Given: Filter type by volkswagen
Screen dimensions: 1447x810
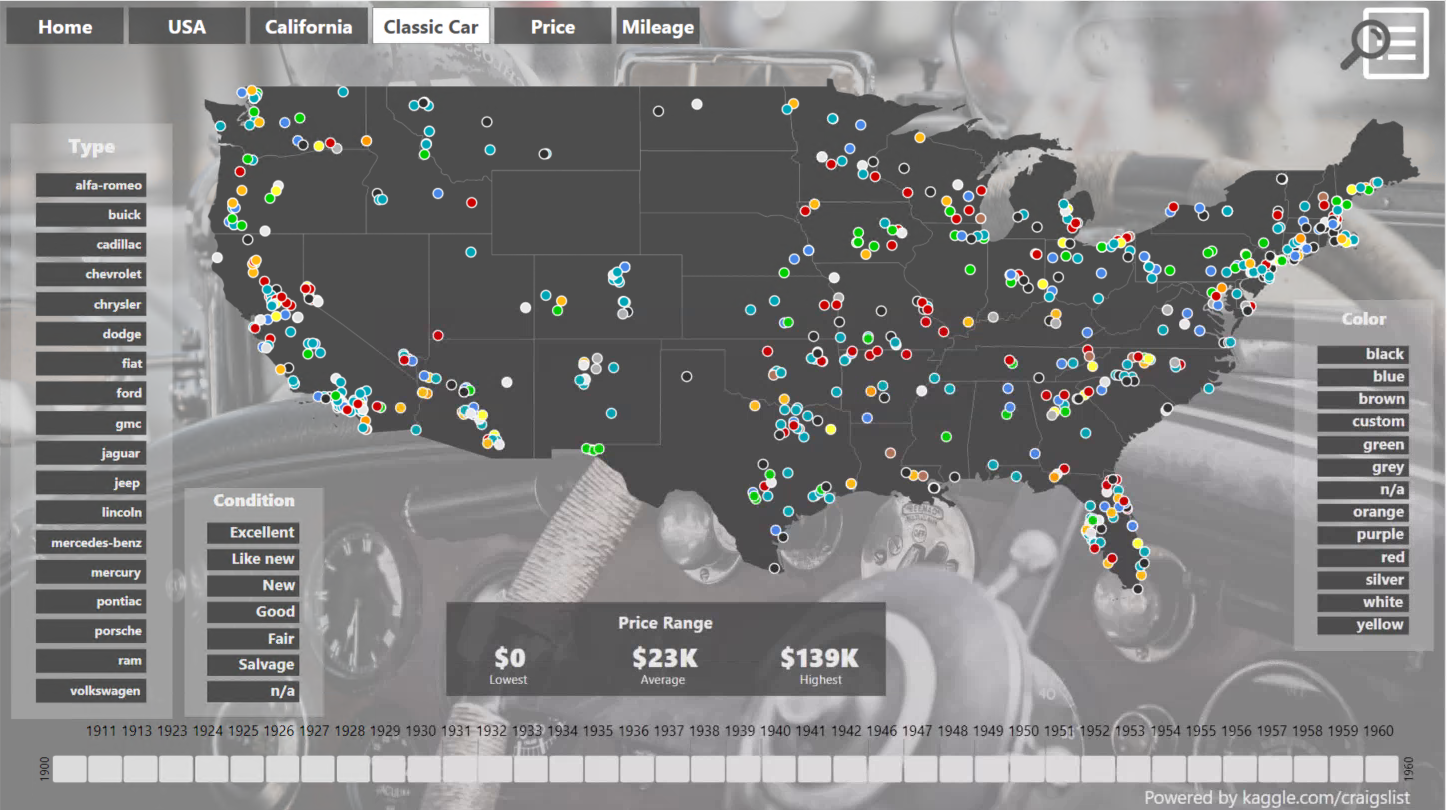Looking at the screenshot, I should pos(91,691).
